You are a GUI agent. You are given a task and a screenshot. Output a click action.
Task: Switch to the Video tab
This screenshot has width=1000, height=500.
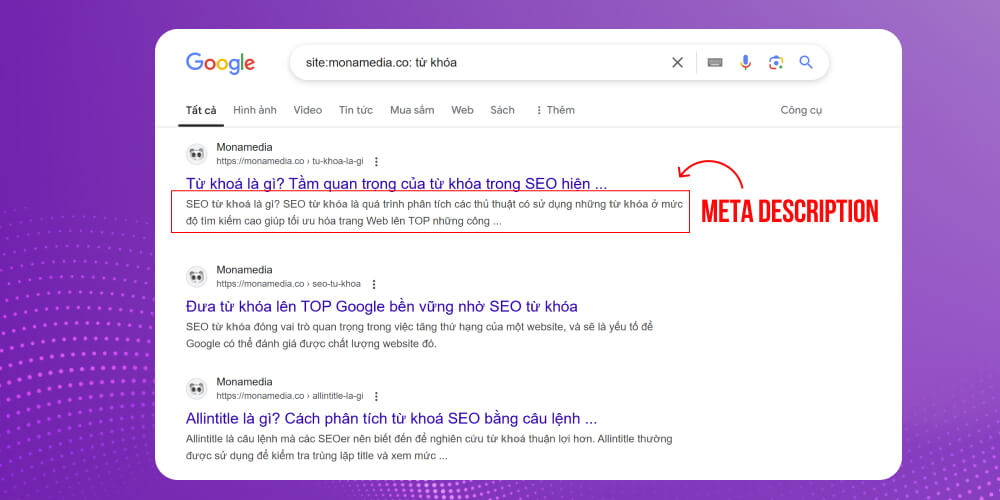pos(307,110)
